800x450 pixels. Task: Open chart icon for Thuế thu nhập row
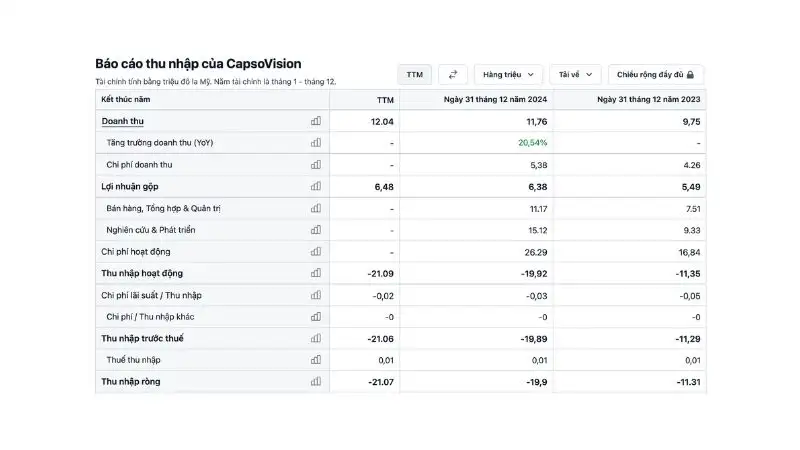(x=316, y=360)
